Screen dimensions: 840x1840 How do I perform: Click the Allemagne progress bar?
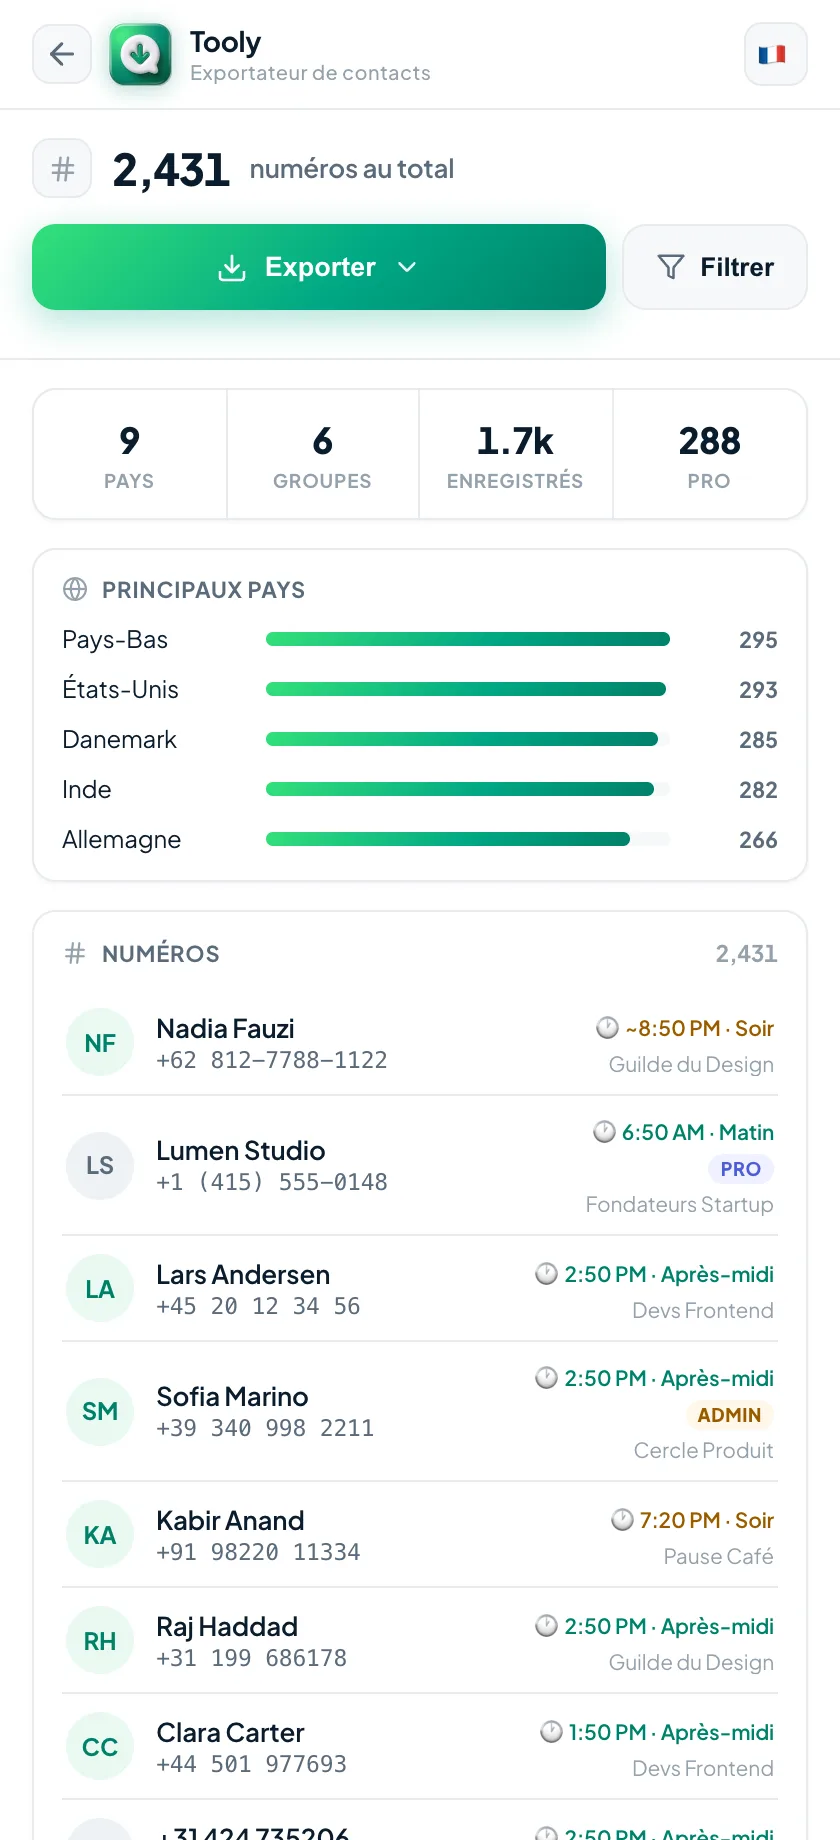click(x=468, y=840)
